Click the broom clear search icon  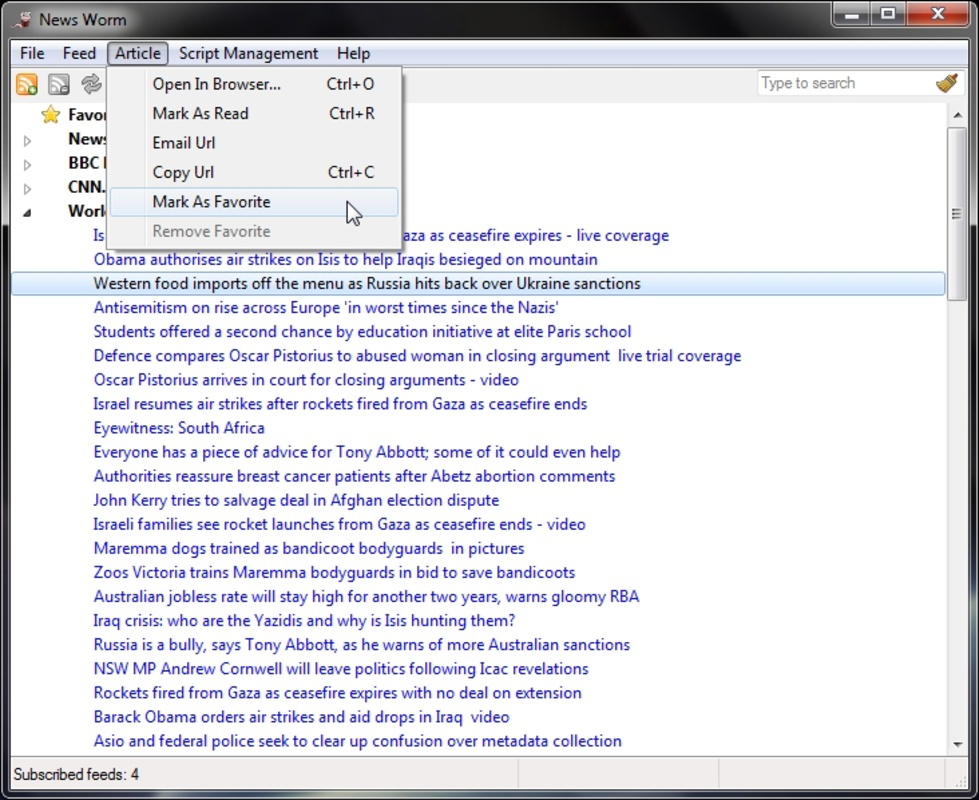(947, 83)
